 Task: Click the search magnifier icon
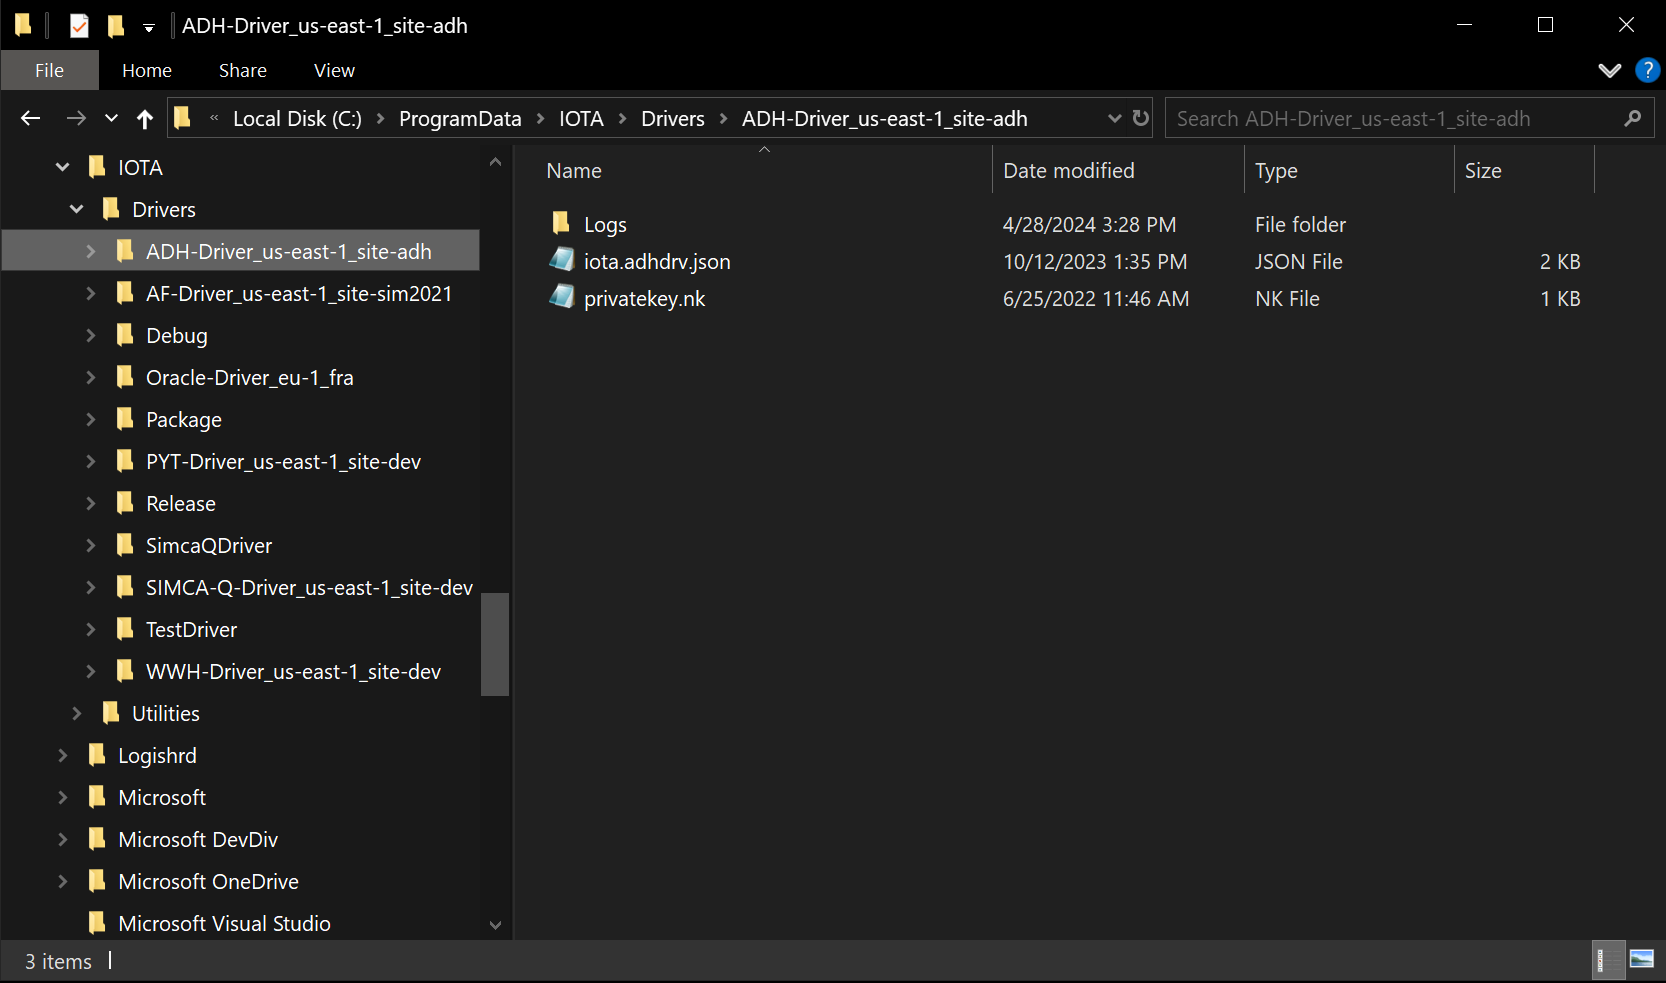tap(1632, 118)
